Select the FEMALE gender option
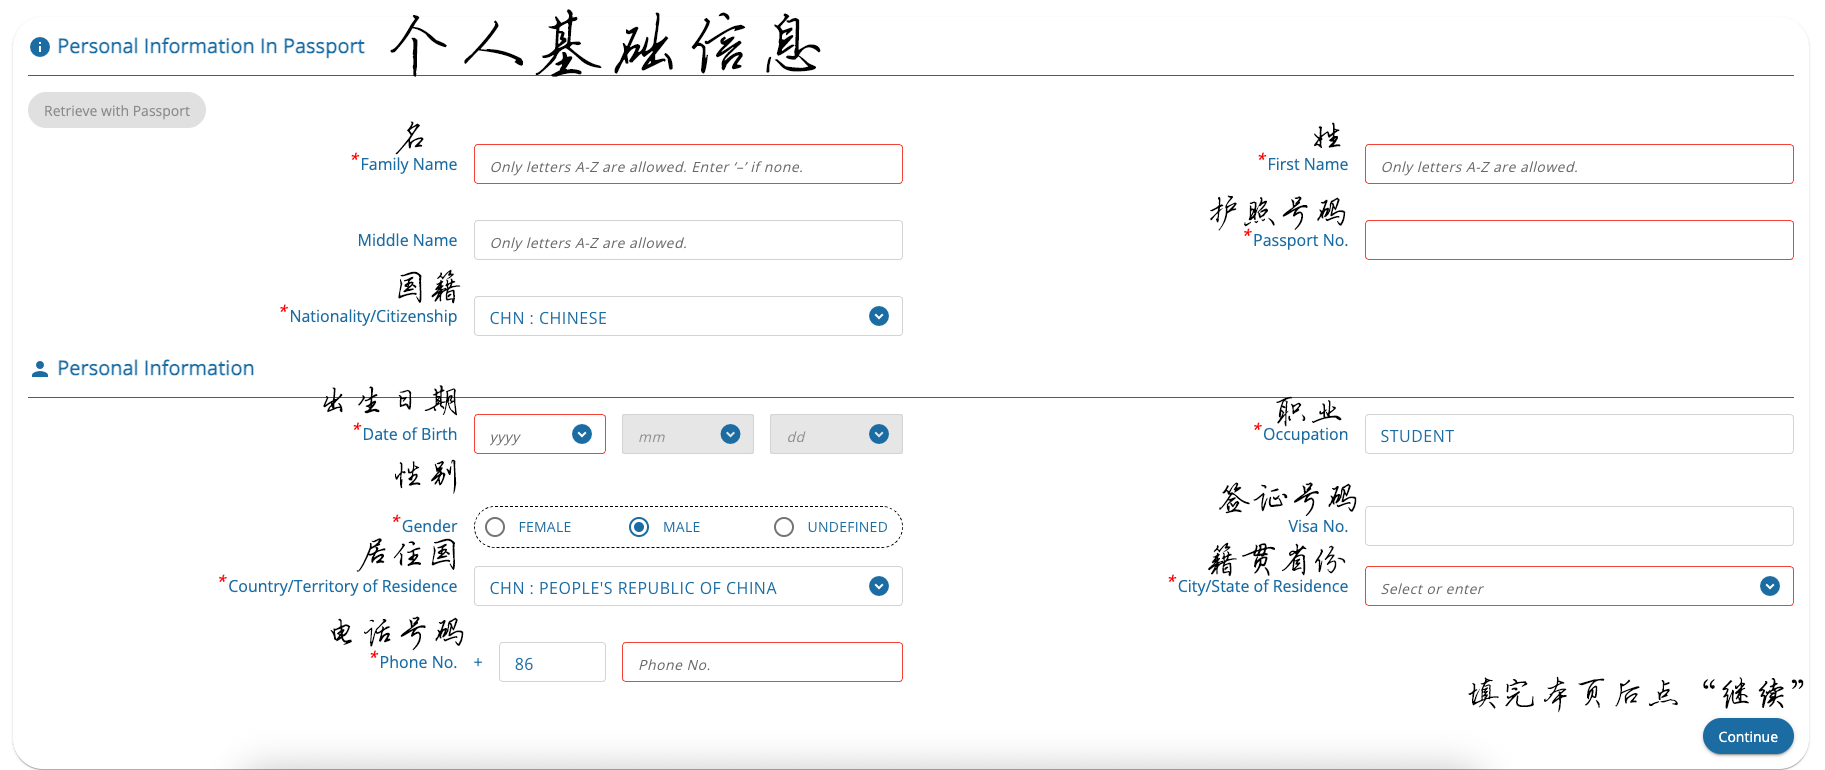Viewport: 1825px width, 770px height. tap(495, 527)
